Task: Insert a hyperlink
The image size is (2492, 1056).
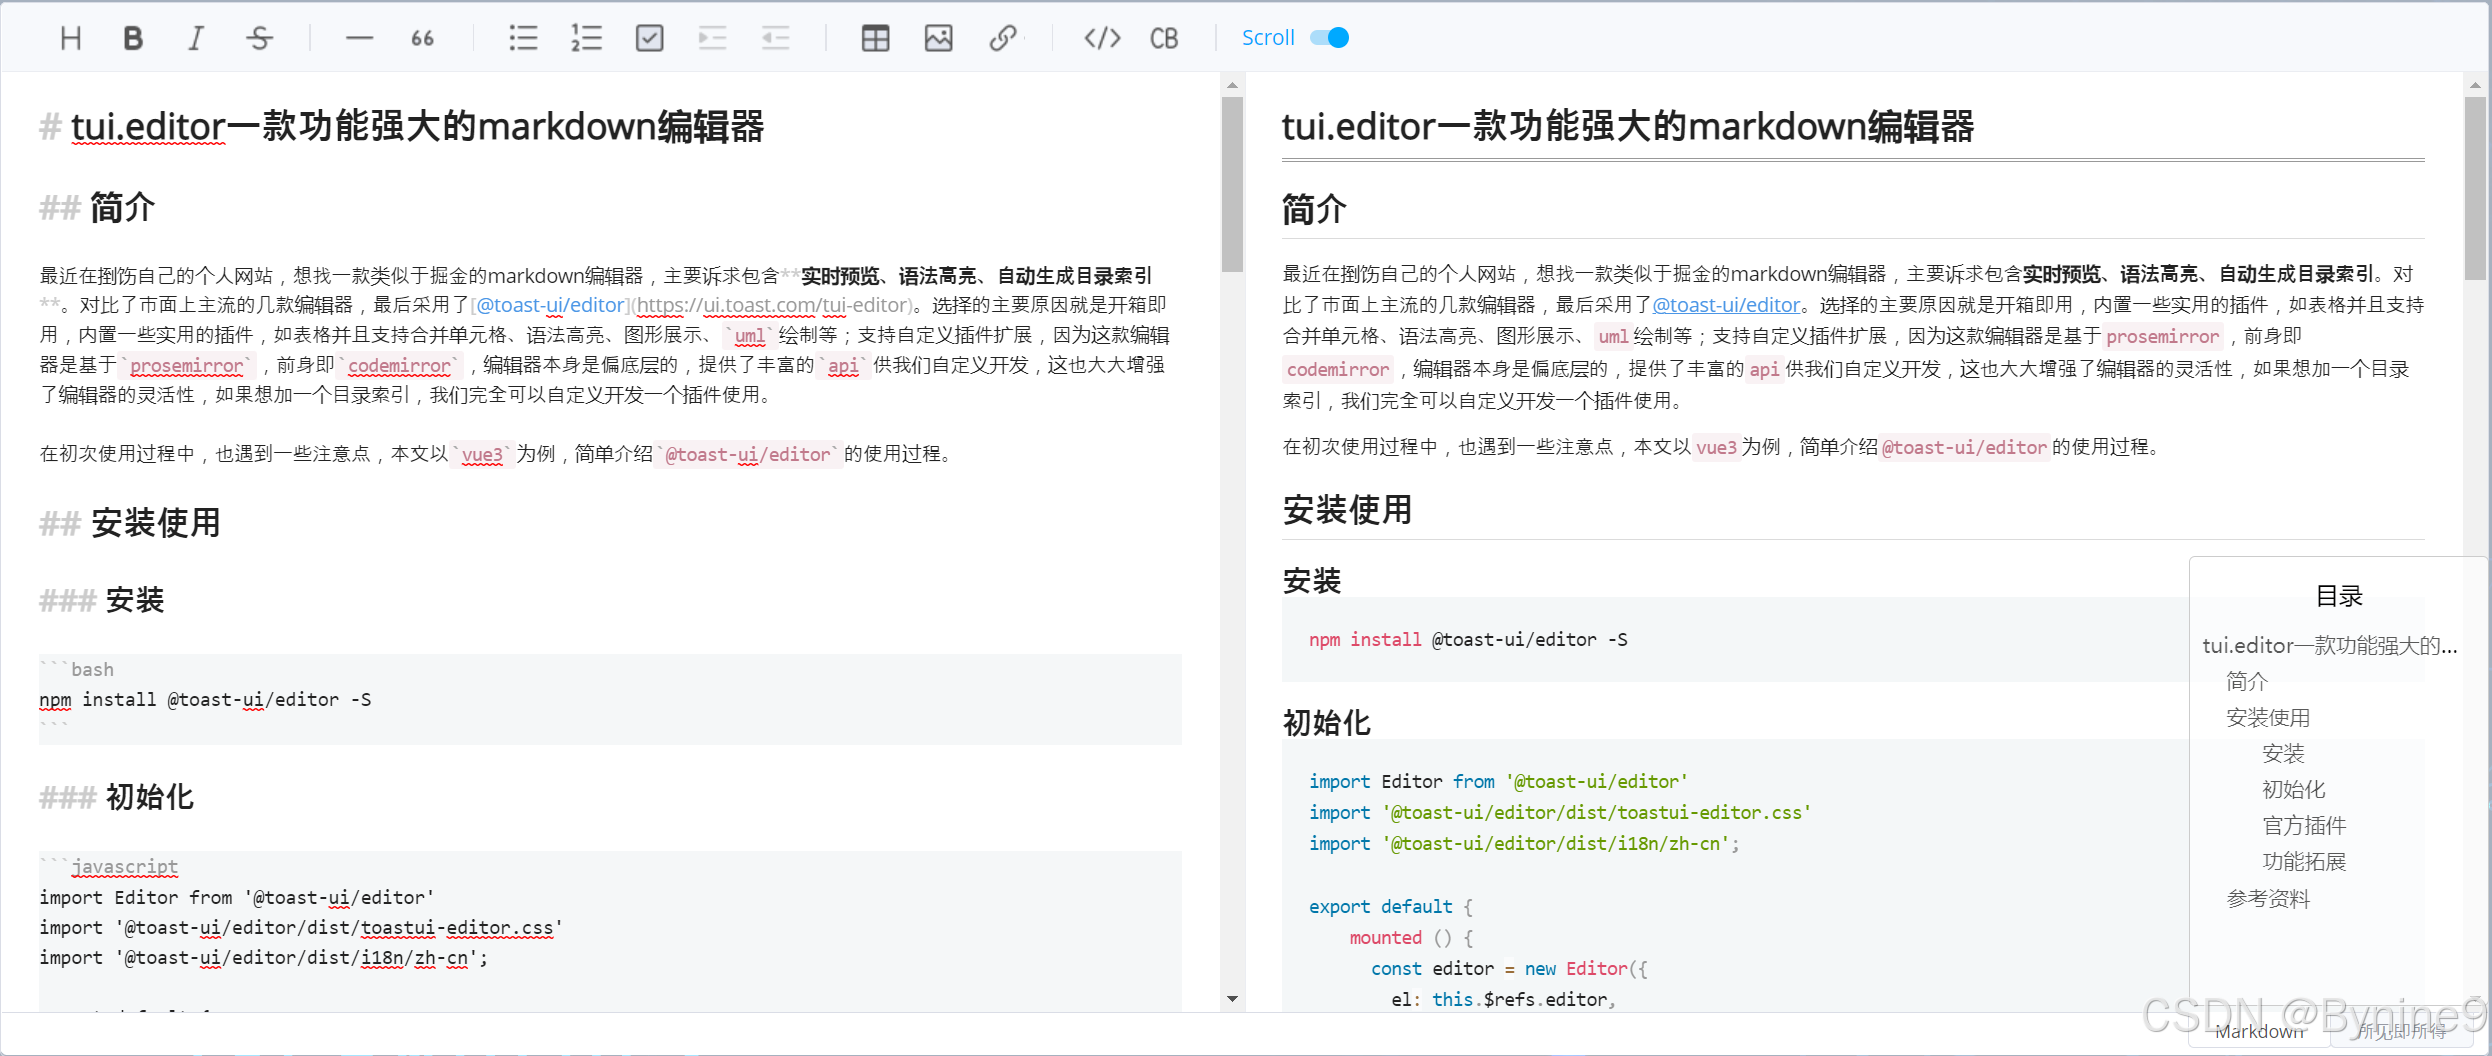Action: tap(1004, 38)
